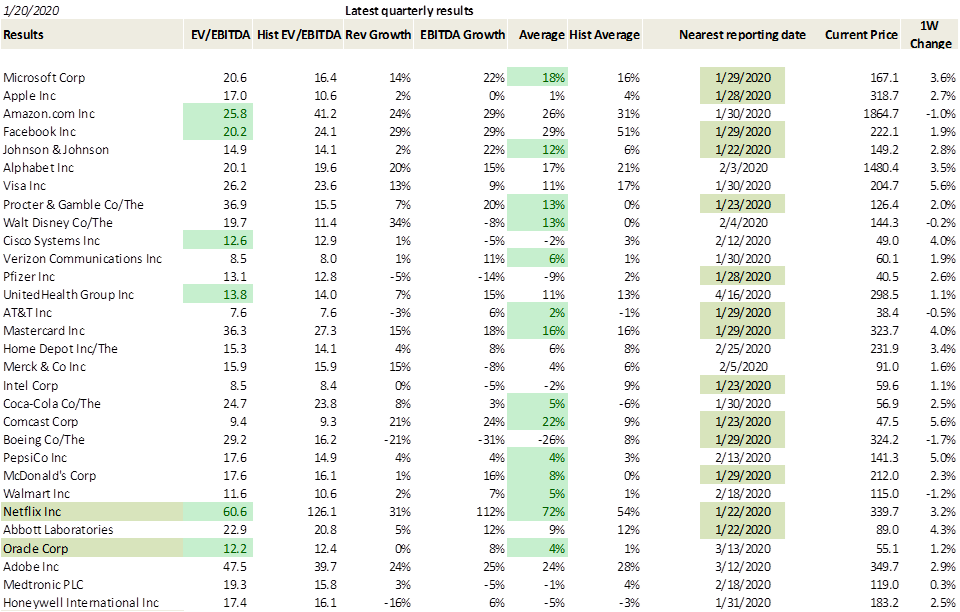Image resolution: width=960 pixels, height=612 pixels.
Task: Select Oracle reporting date 3/13/2020
Action: click(742, 548)
